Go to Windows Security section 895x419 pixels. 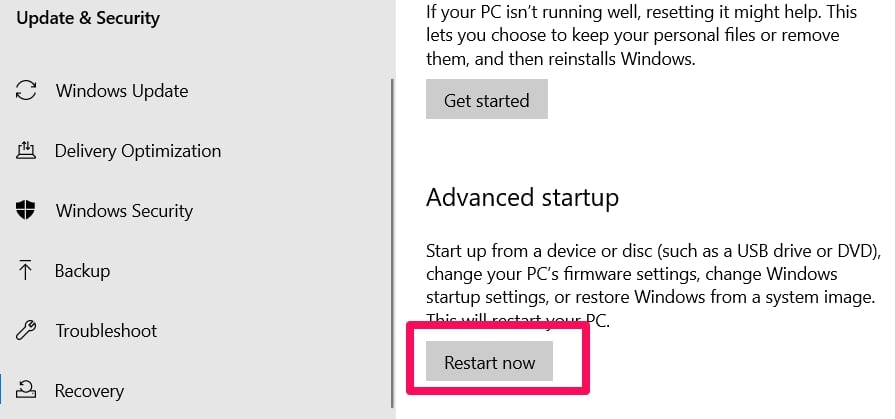[124, 211]
